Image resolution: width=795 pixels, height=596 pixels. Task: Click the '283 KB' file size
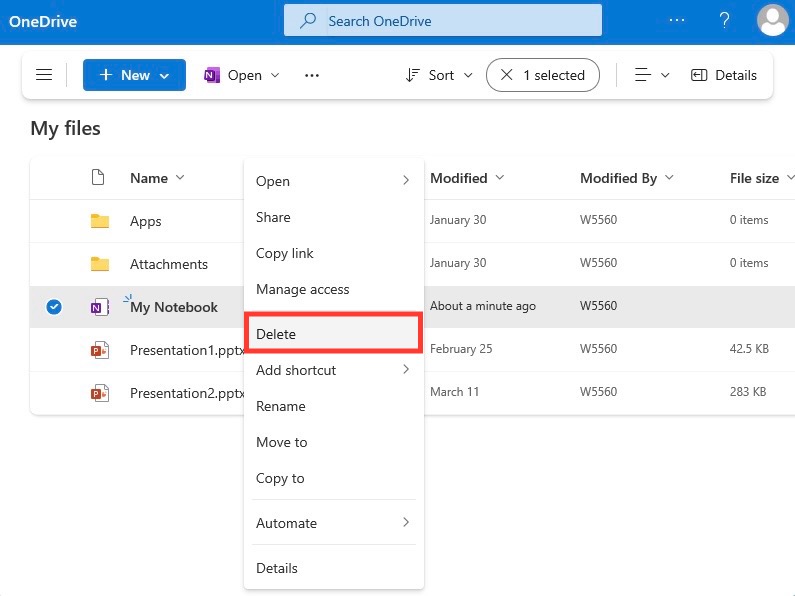coord(748,392)
